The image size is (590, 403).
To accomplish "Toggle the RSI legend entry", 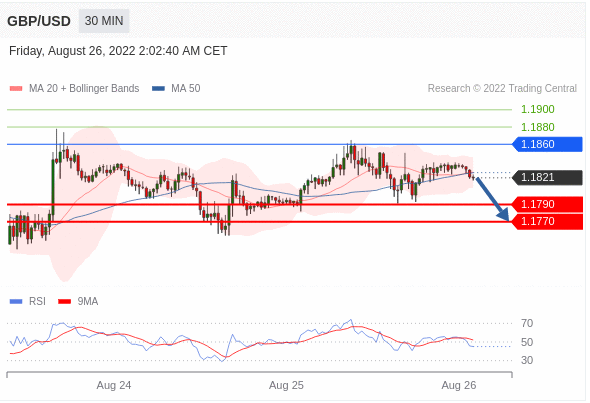I will 27,301.
